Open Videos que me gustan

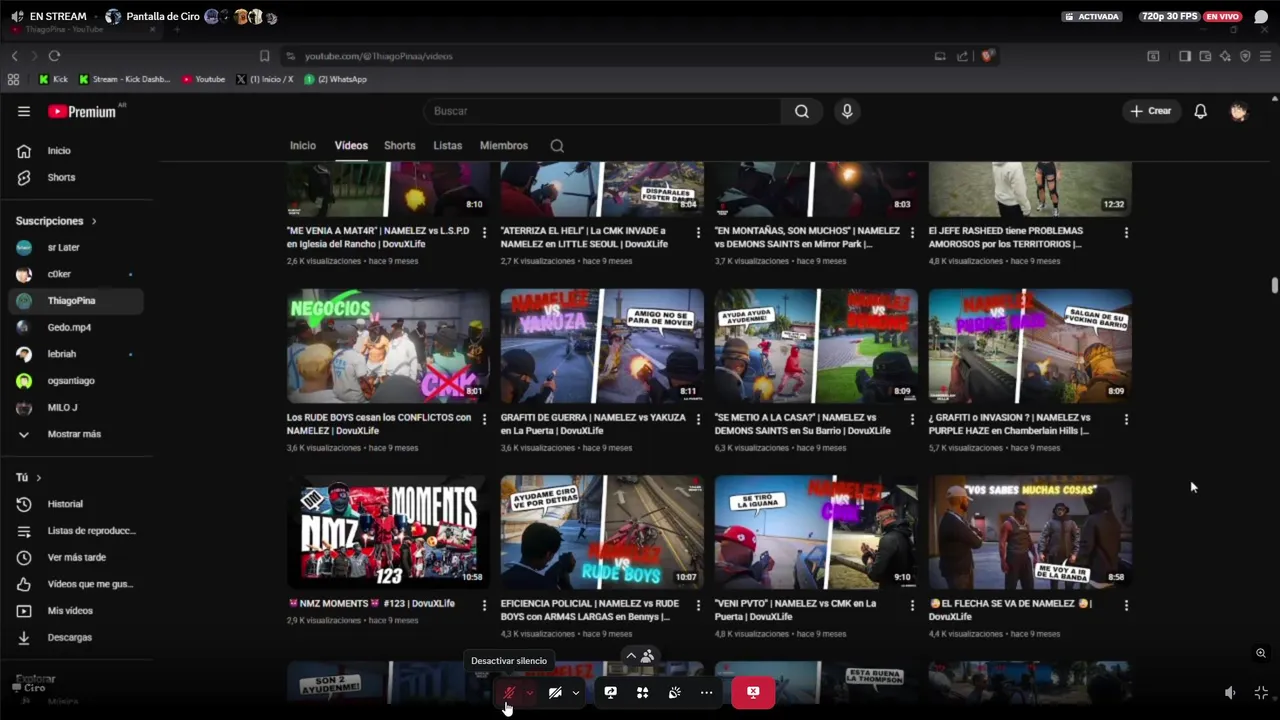tap(76, 584)
